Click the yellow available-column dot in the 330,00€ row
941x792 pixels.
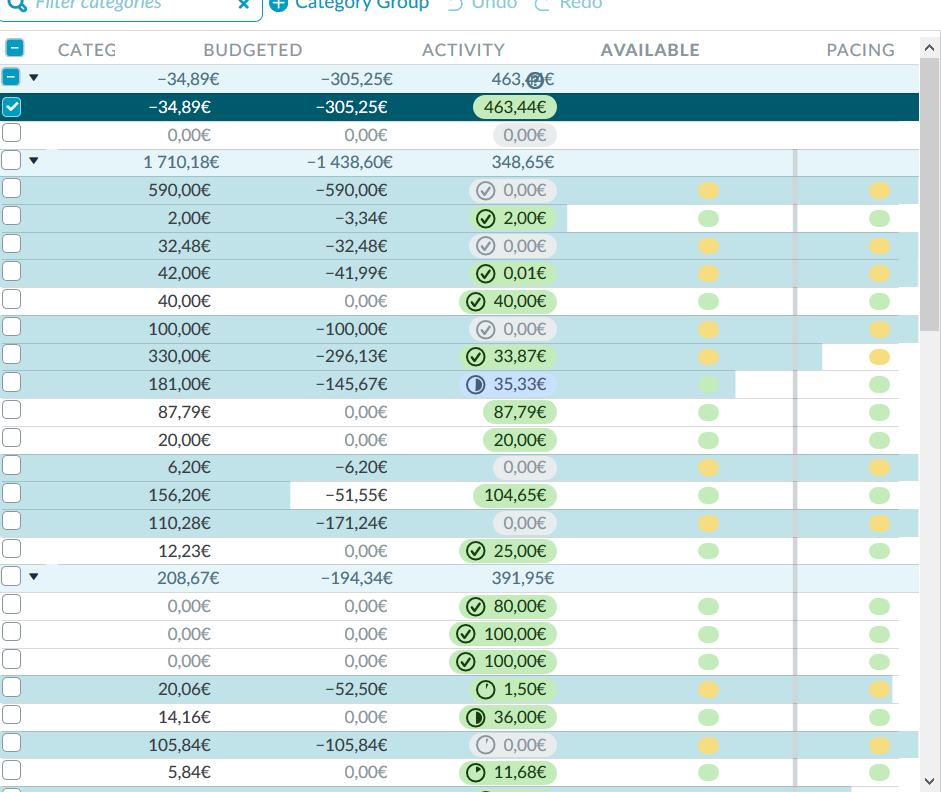[708, 357]
